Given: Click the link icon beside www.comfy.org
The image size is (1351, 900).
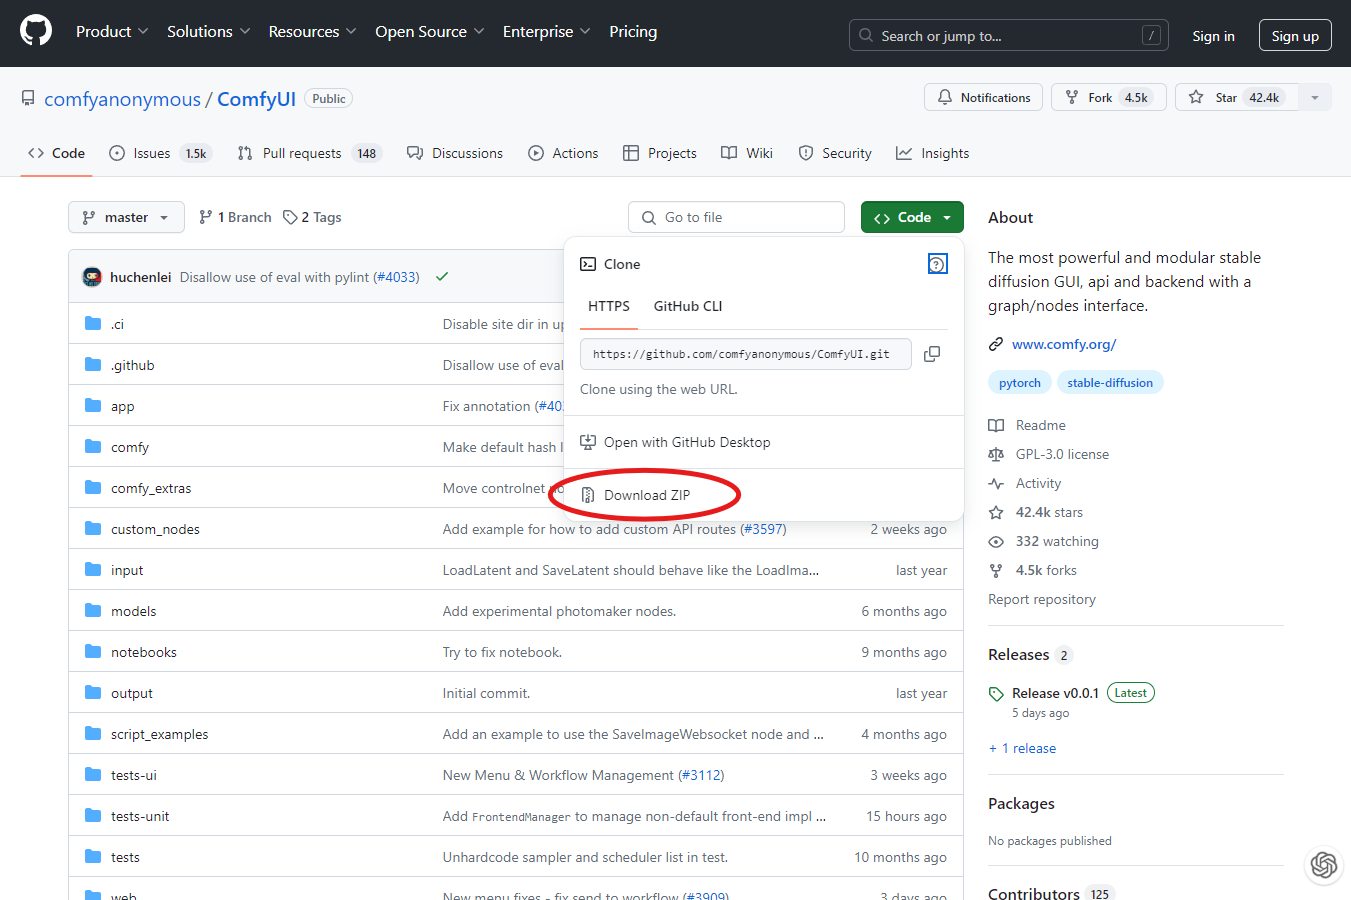Looking at the screenshot, I should (x=996, y=344).
